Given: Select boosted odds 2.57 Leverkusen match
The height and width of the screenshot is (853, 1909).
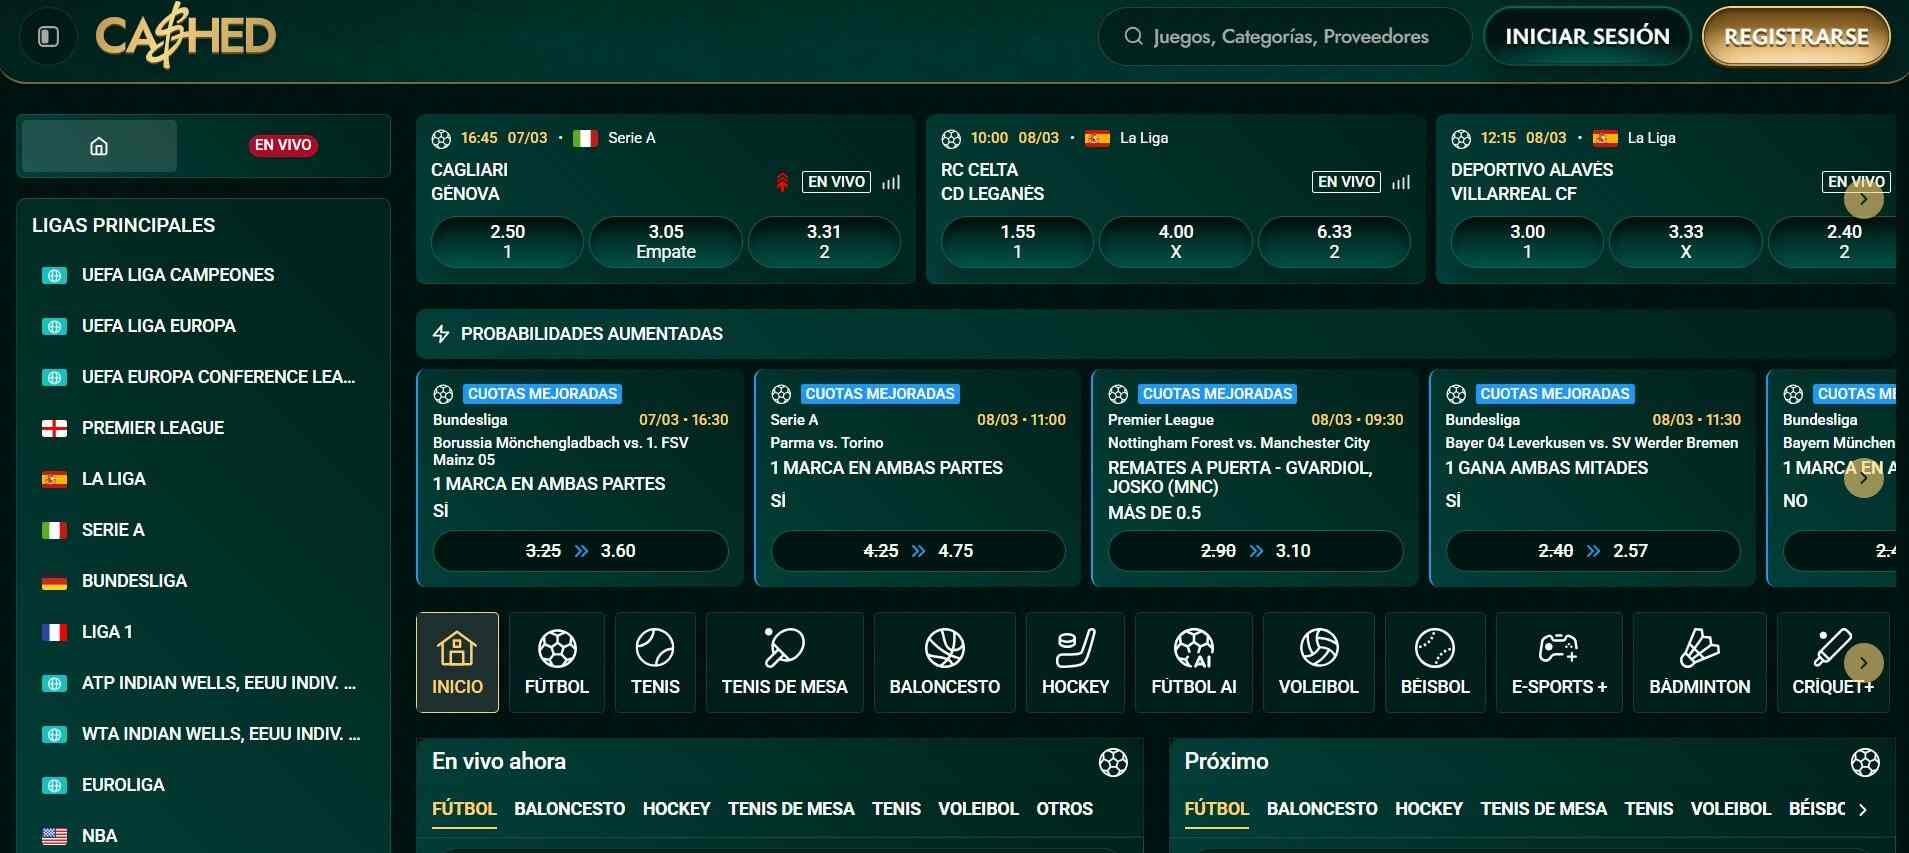Looking at the screenshot, I should [1593, 551].
